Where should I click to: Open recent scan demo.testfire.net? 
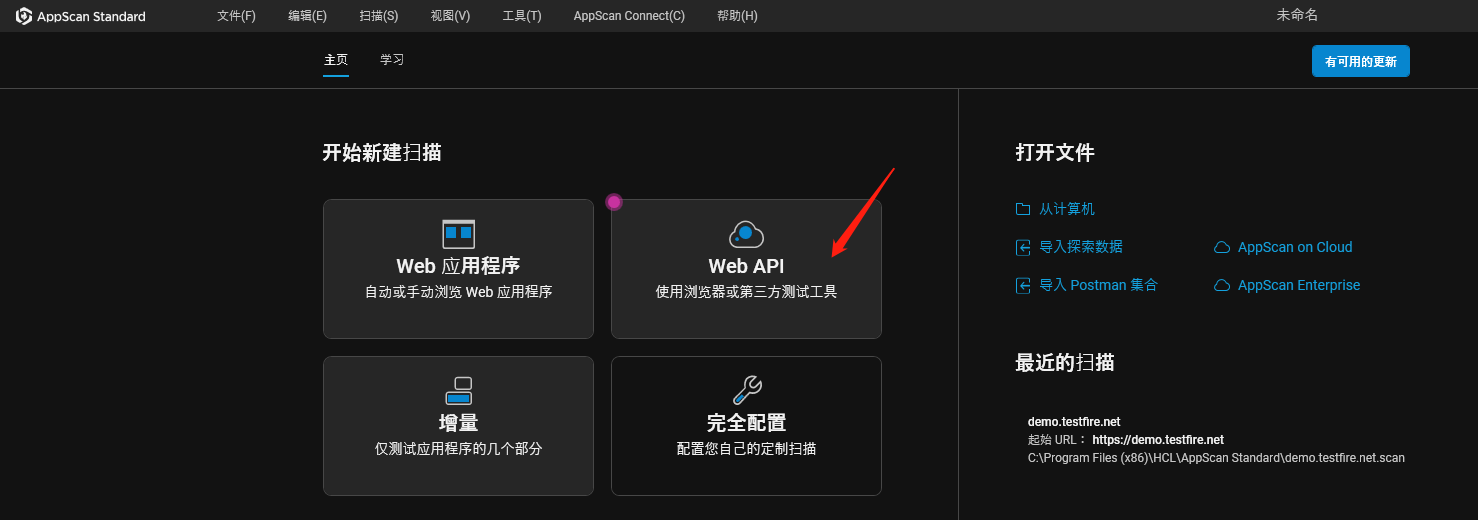[1074, 422]
